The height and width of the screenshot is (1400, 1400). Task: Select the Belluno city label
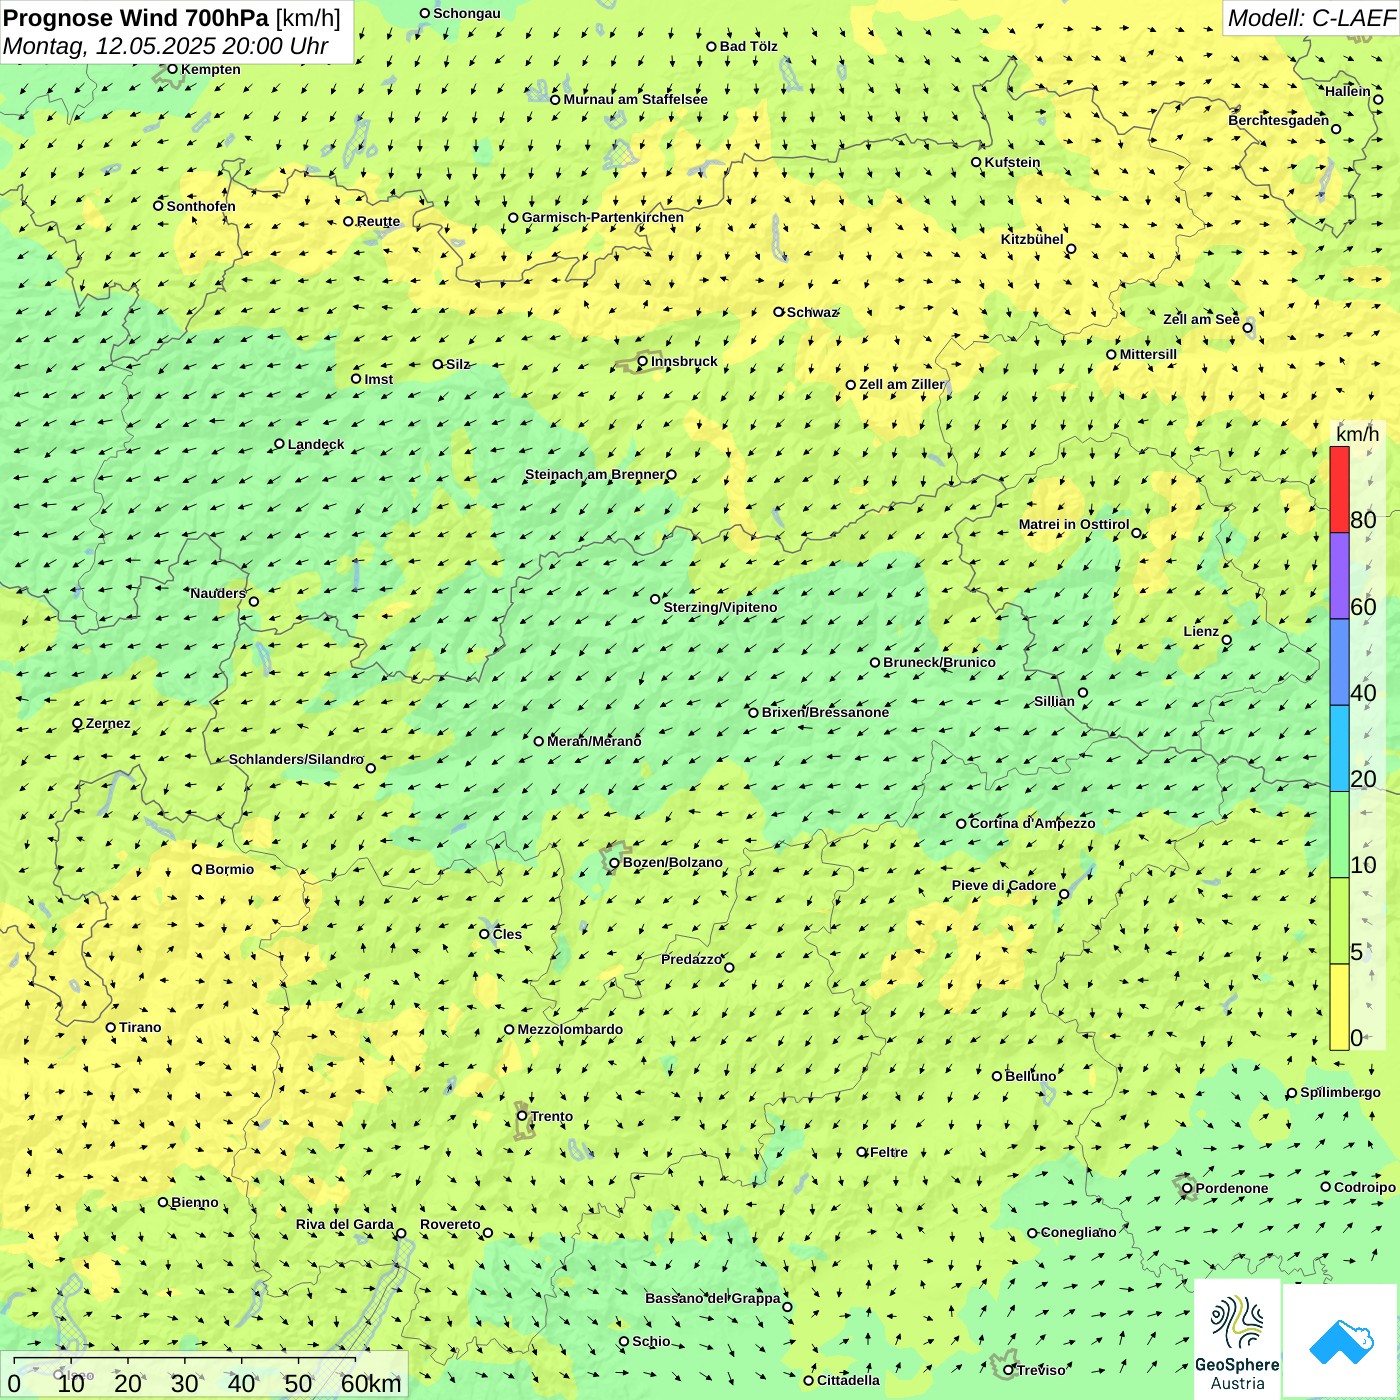point(1030,1077)
